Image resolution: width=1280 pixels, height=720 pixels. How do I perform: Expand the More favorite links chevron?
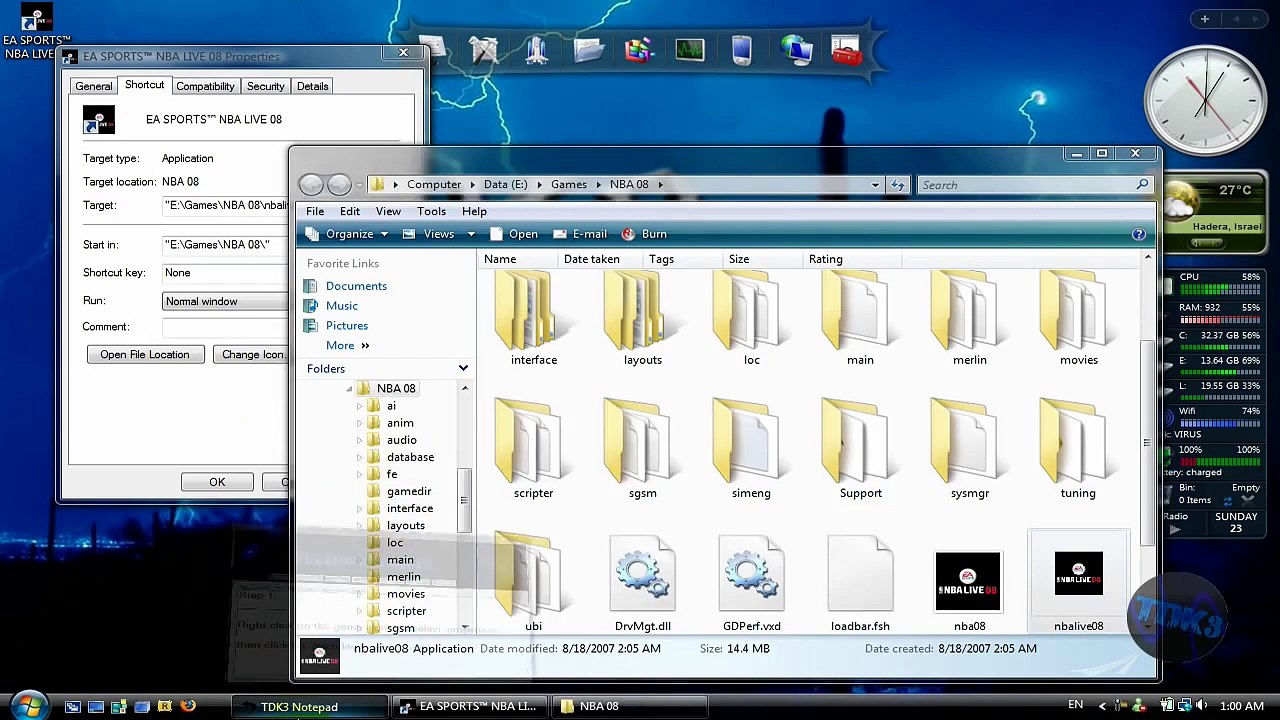point(365,346)
